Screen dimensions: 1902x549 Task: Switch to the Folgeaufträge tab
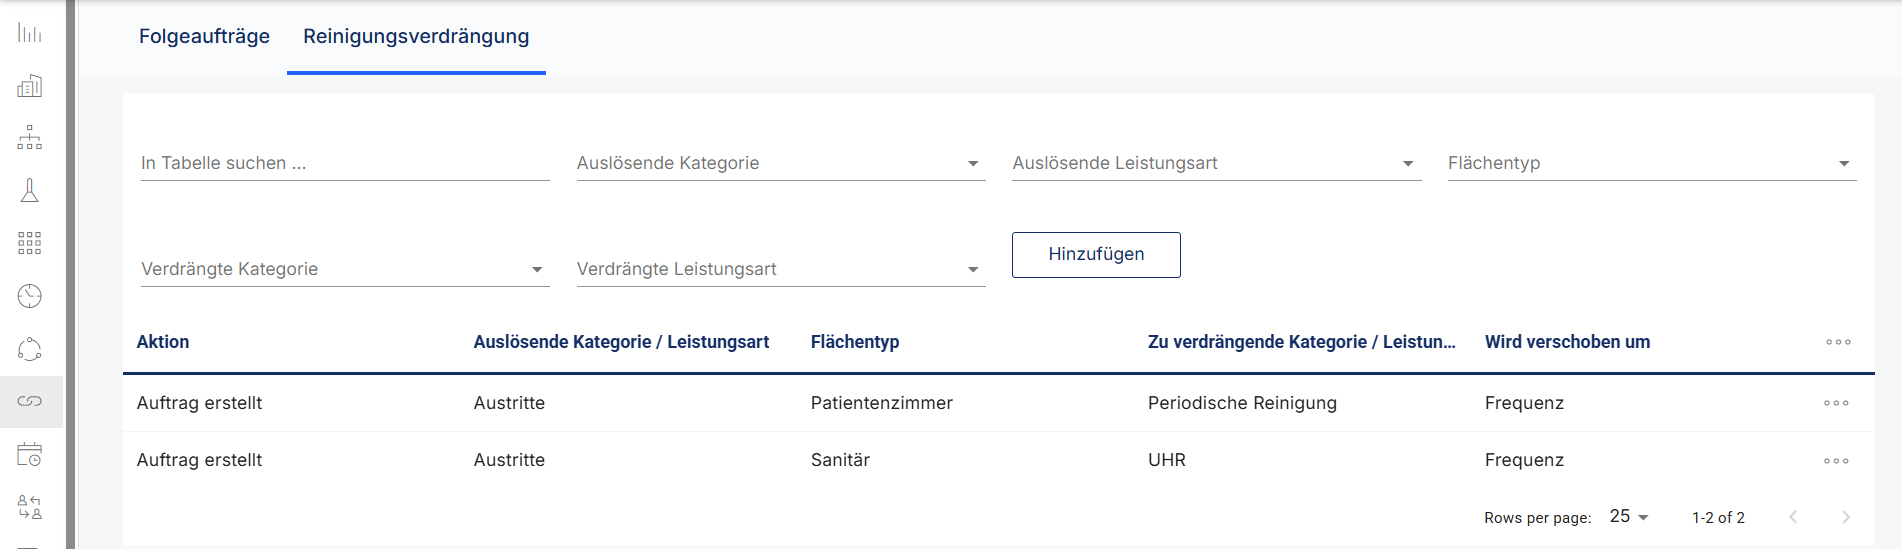(204, 37)
